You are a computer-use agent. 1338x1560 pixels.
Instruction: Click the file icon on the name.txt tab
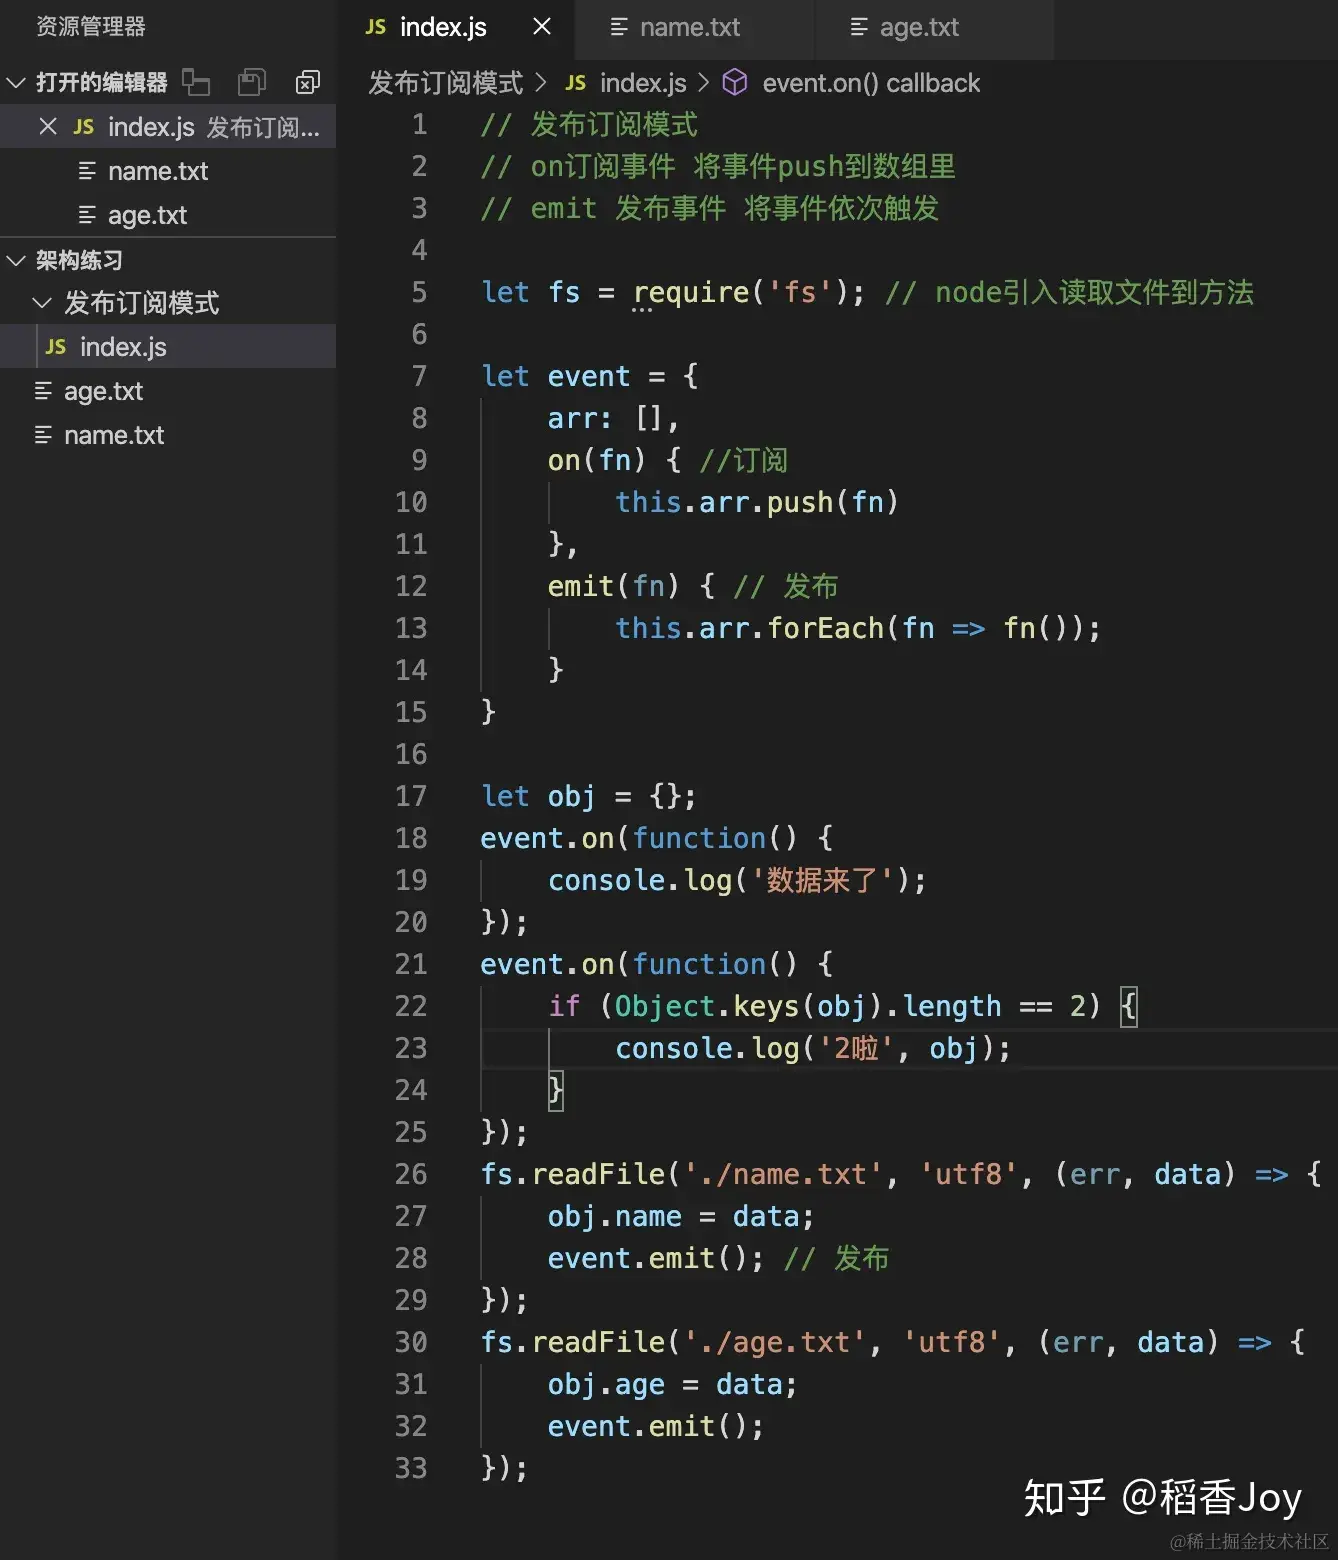coord(619,27)
